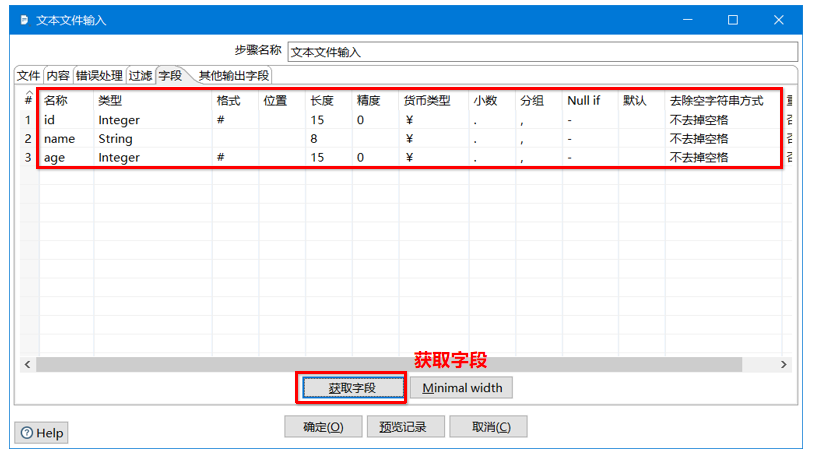
Task: Click the 格式 column header
Action: [x=235, y=100]
